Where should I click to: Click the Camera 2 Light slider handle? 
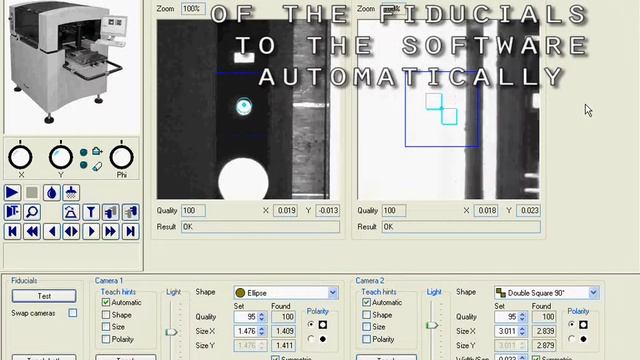pos(432,325)
